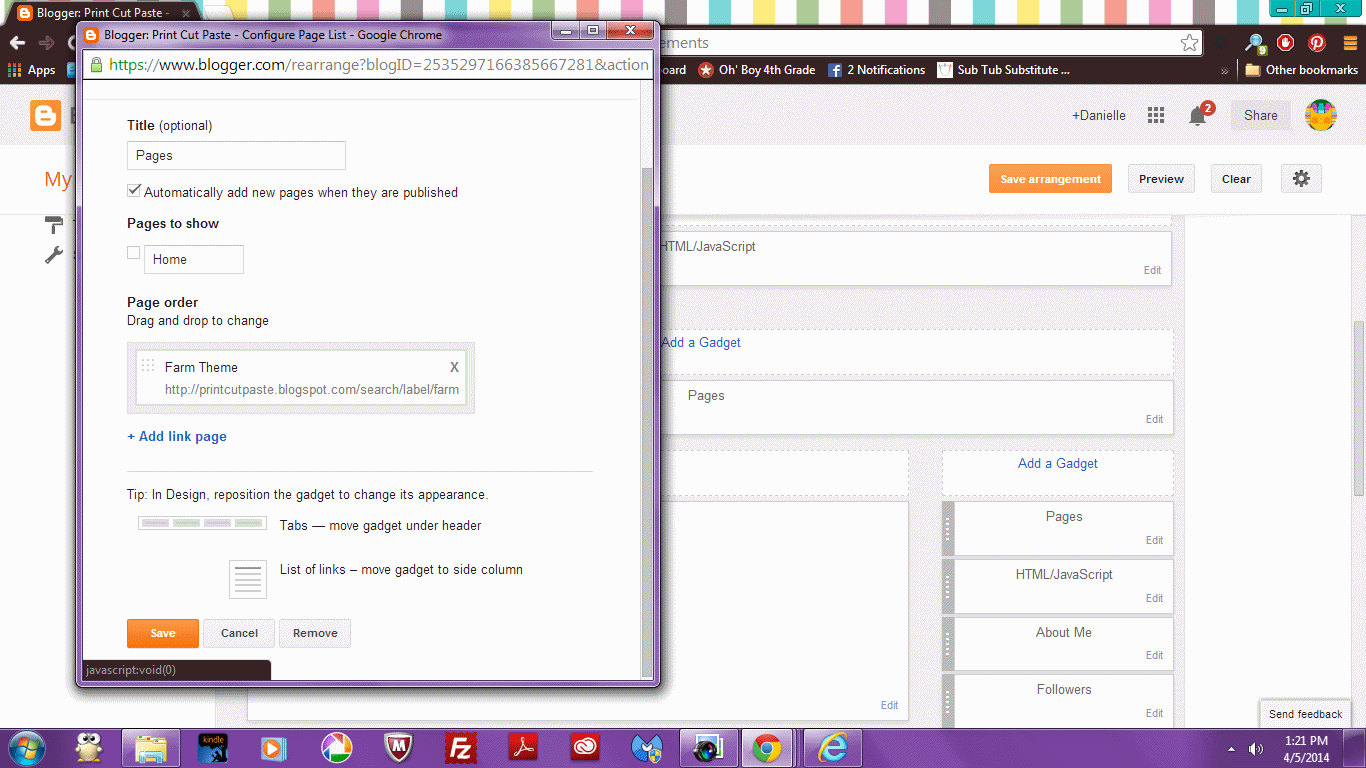Viewport: 1366px width, 768px height.
Task: Click the HTTPS padlock in the address bar
Action: [x=95, y=65]
